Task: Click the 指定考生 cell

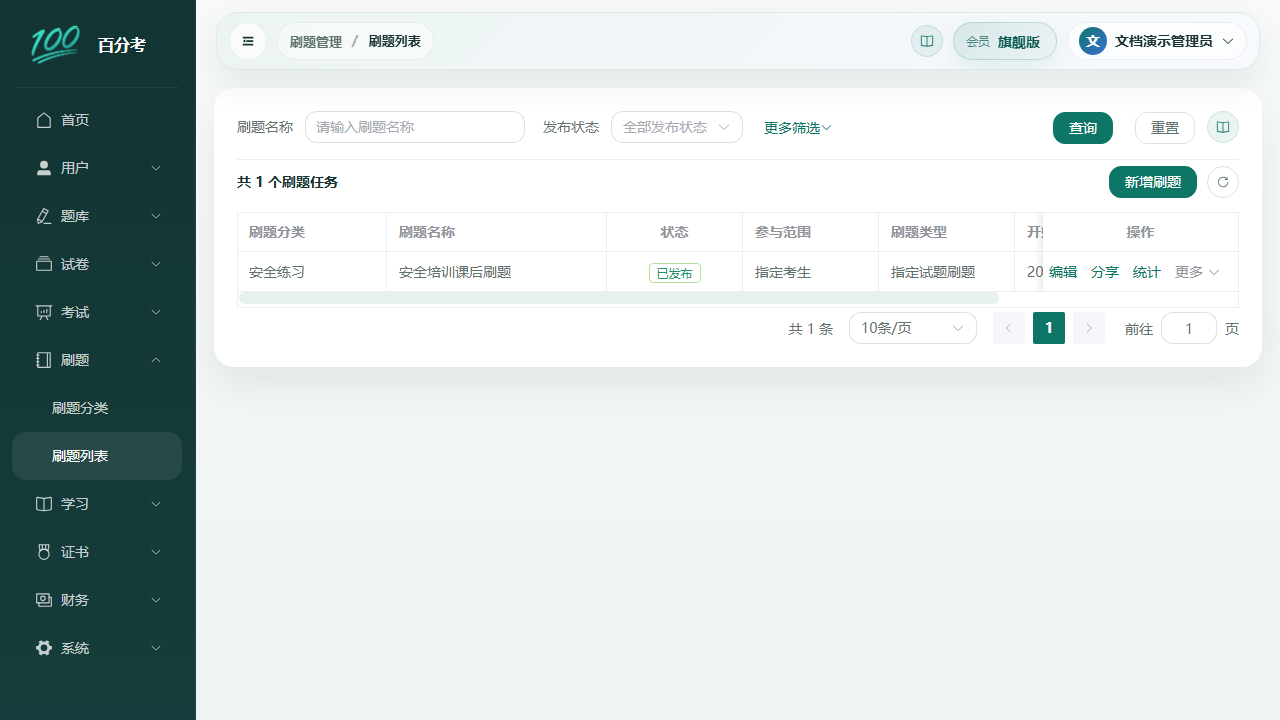Action: pos(811,272)
